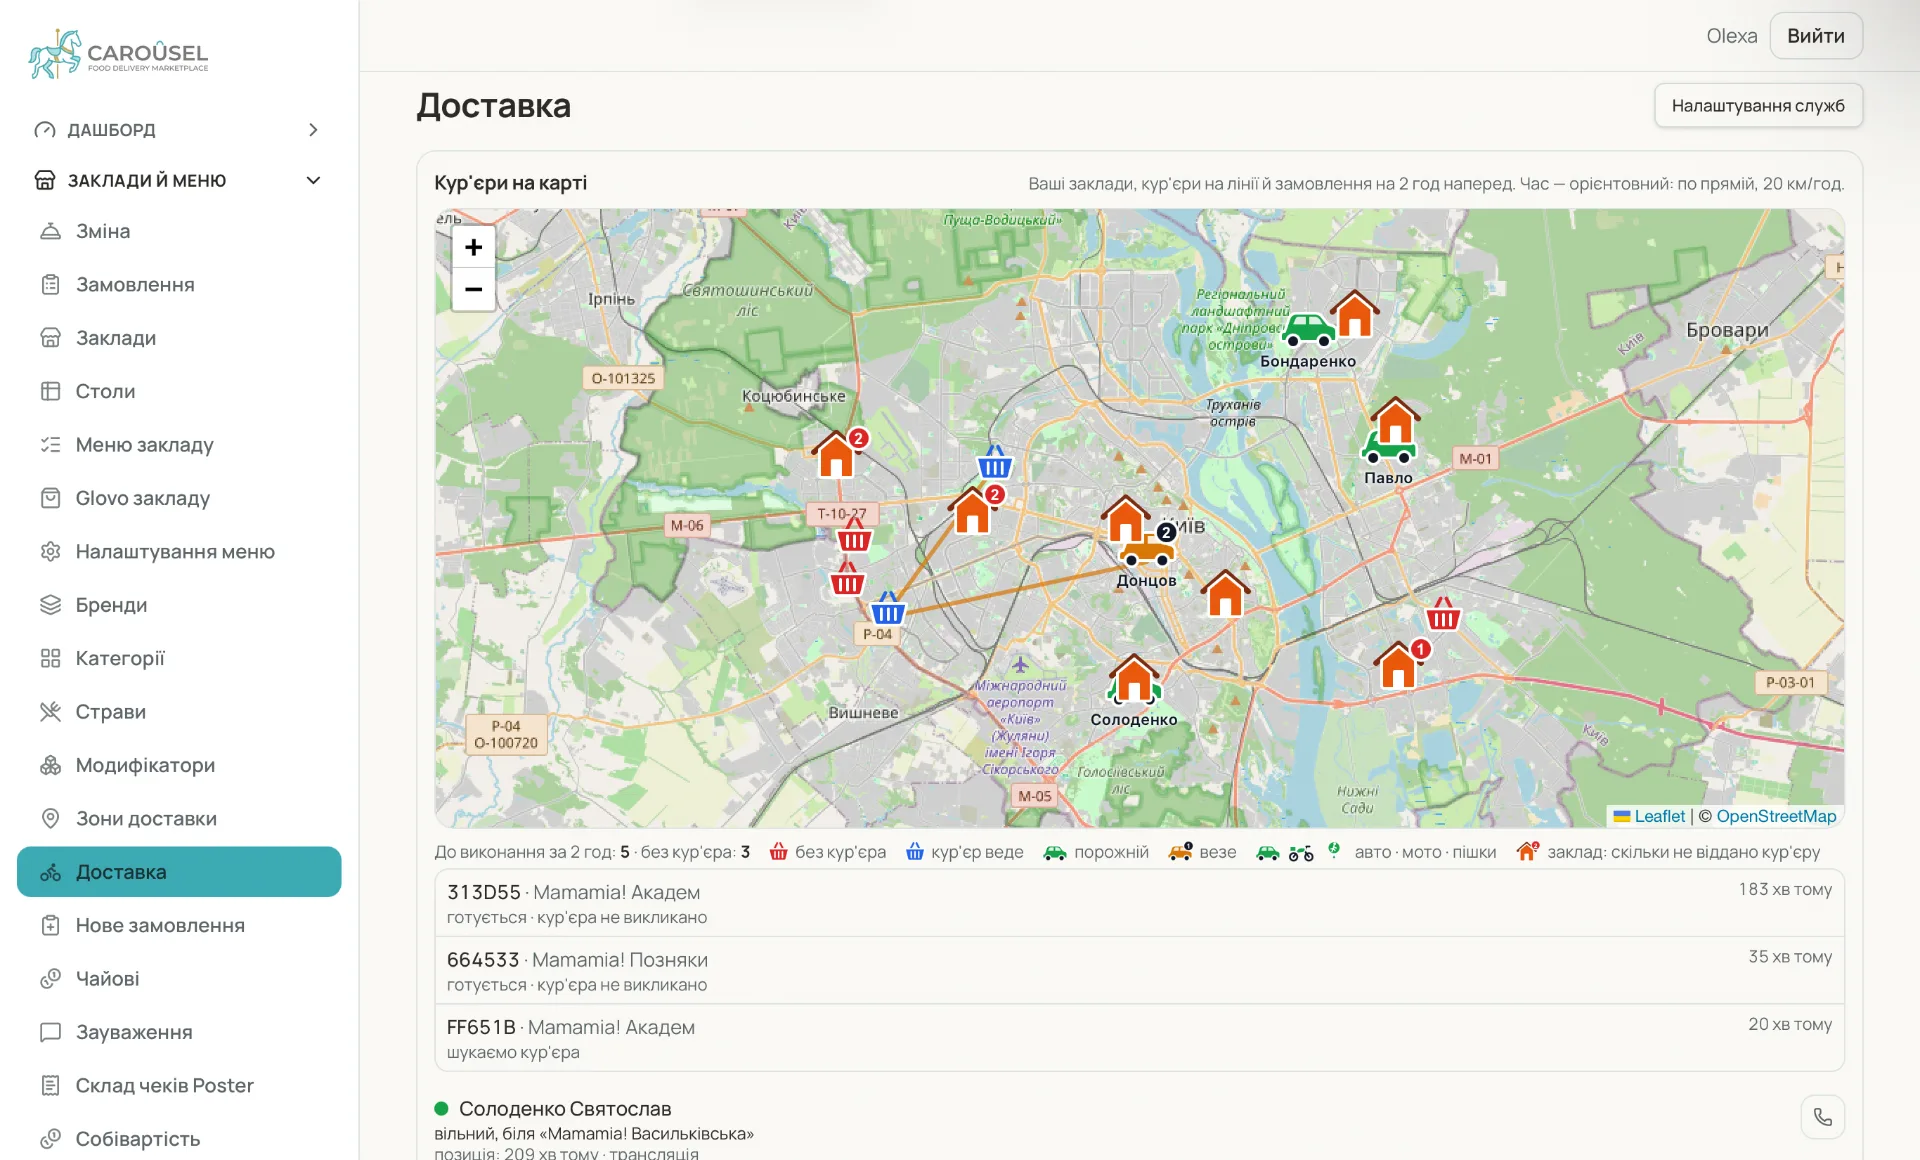The width and height of the screenshot is (1920, 1160).
Task: Click the house marker next to Бондаренко
Action: pyautogui.click(x=1355, y=314)
